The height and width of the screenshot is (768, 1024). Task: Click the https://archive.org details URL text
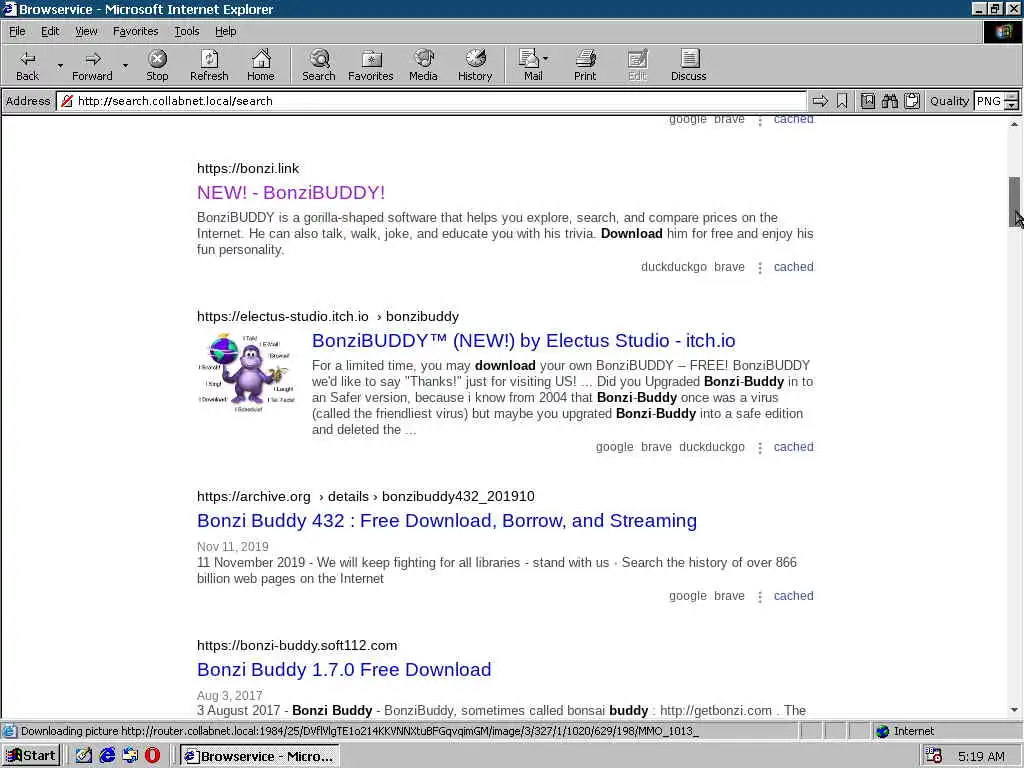coord(366,496)
